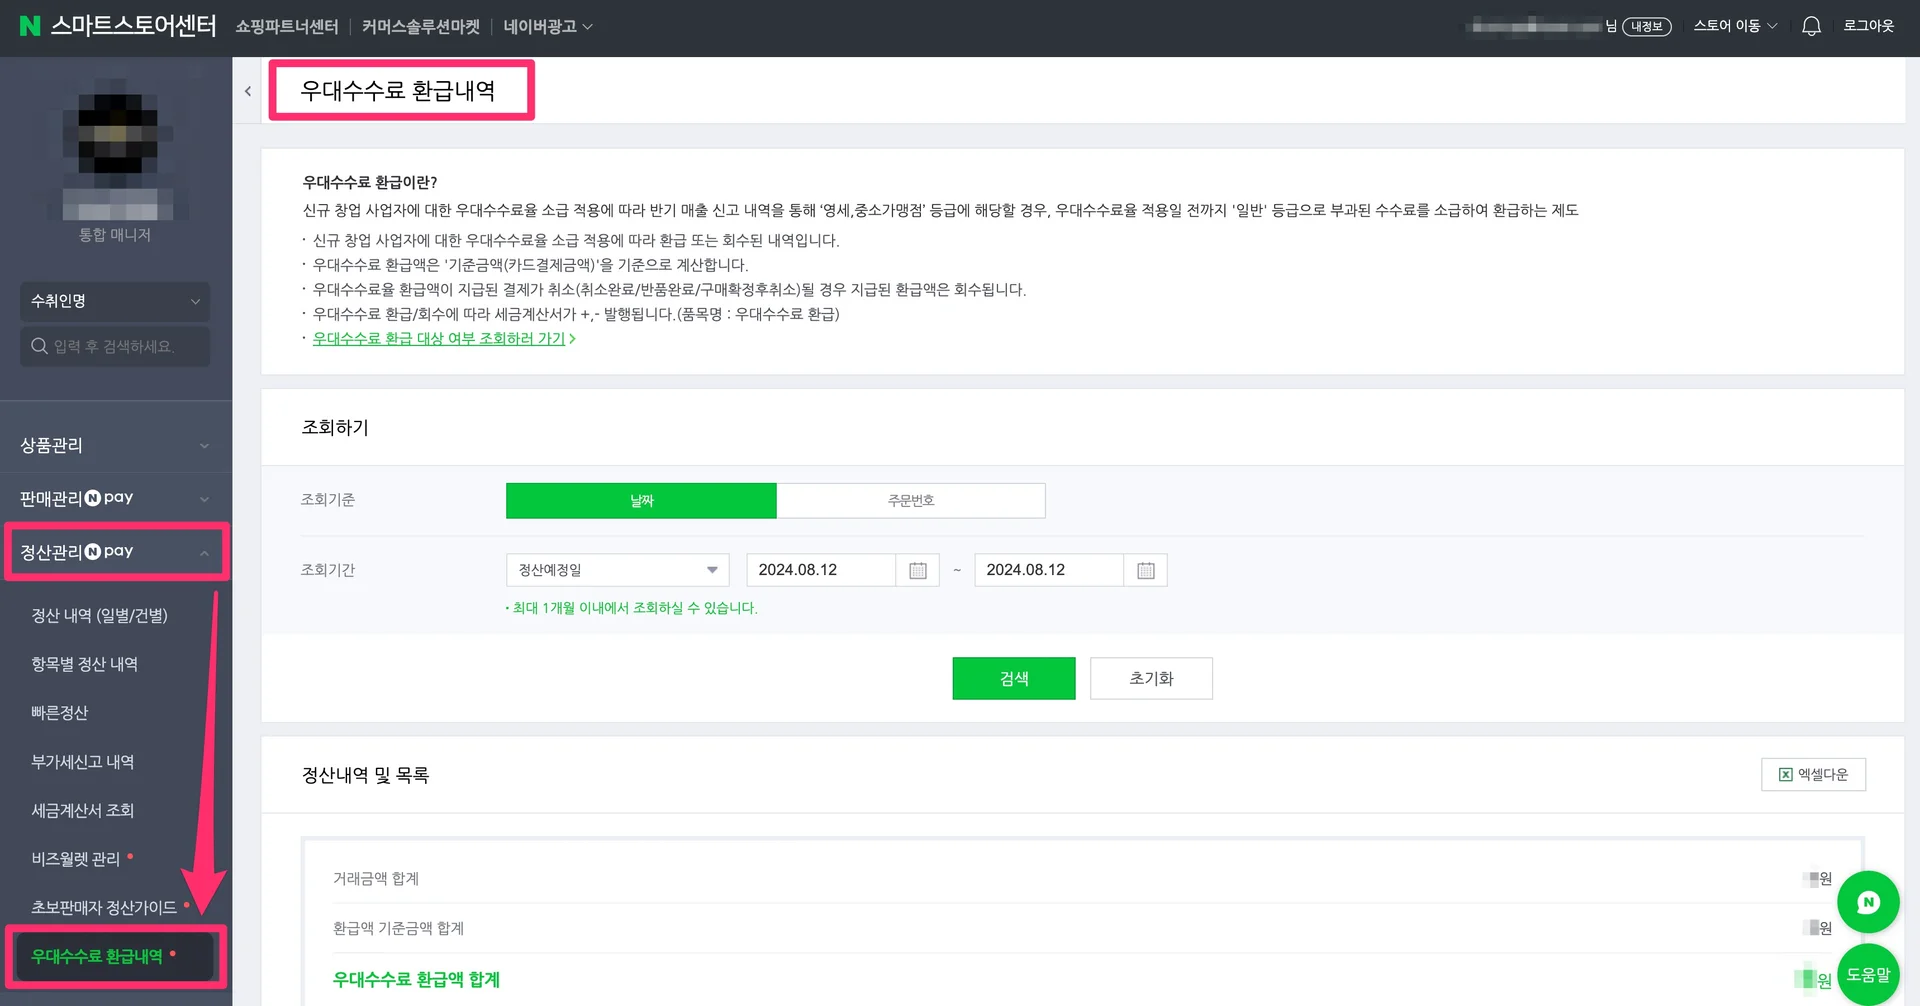Switch search criteria to 주문번호
The height and width of the screenshot is (1006, 1920).
click(910, 500)
